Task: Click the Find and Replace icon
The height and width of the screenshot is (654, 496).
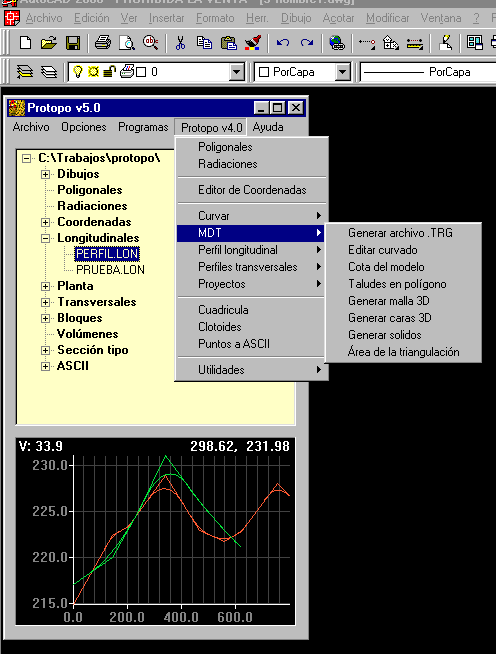Action: point(151,42)
